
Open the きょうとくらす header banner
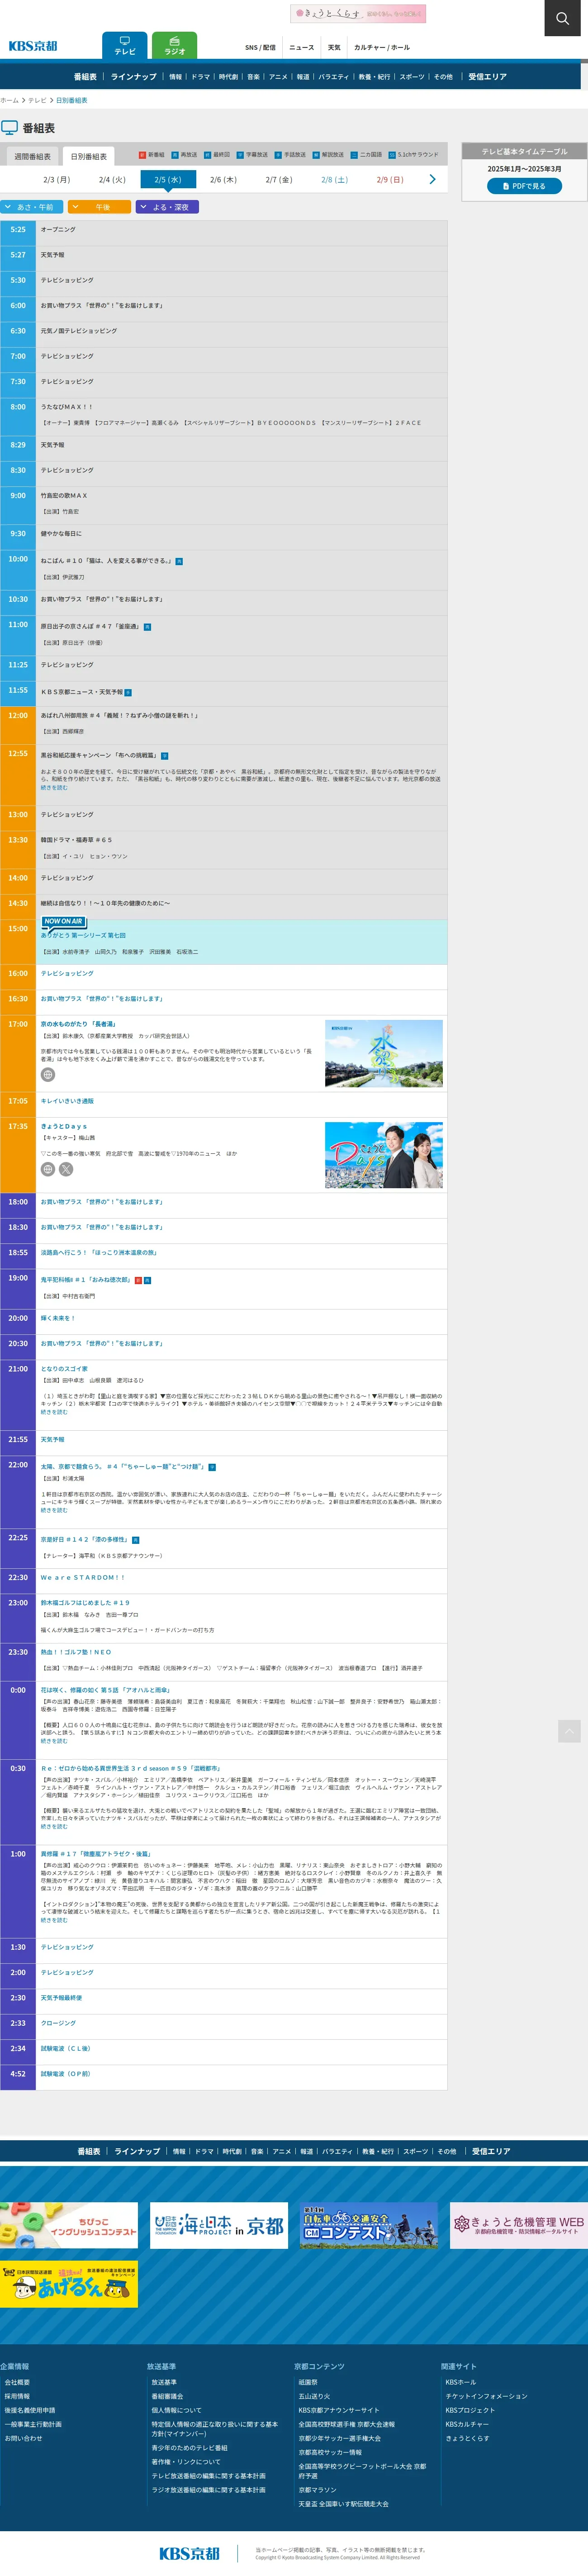[358, 13]
